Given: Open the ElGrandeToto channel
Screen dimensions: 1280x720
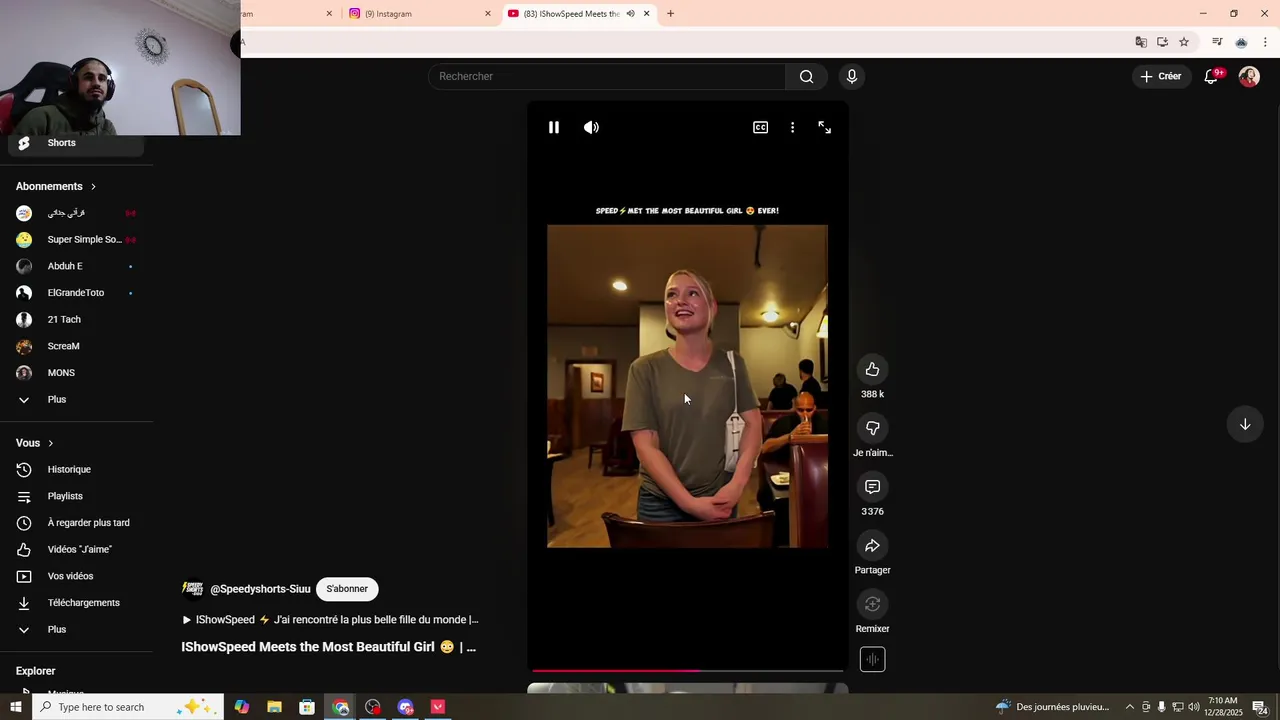Looking at the screenshot, I should pos(76,293).
